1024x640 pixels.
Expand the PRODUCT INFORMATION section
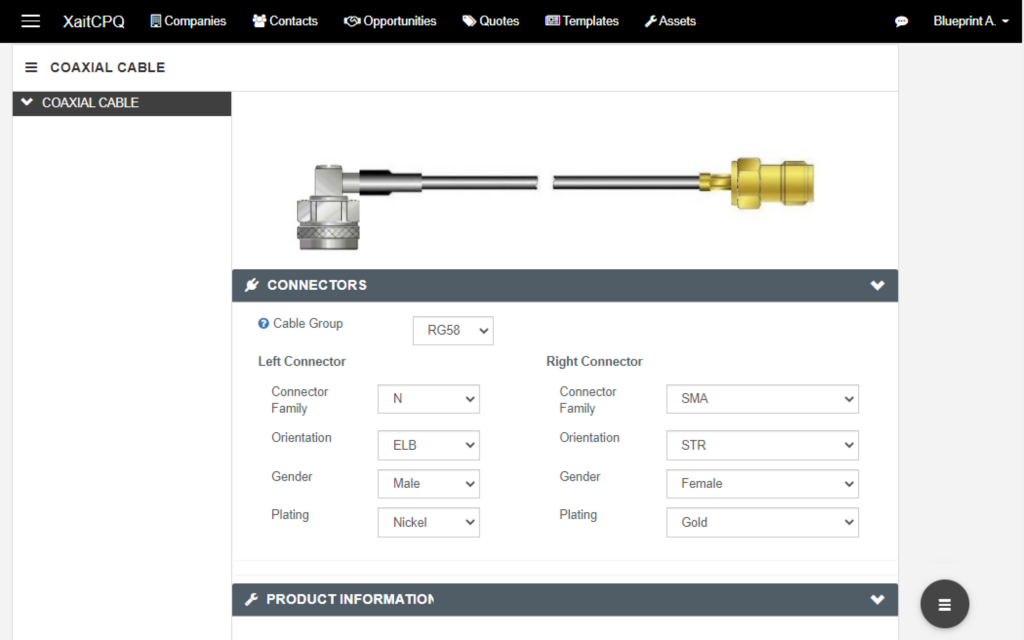877,600
